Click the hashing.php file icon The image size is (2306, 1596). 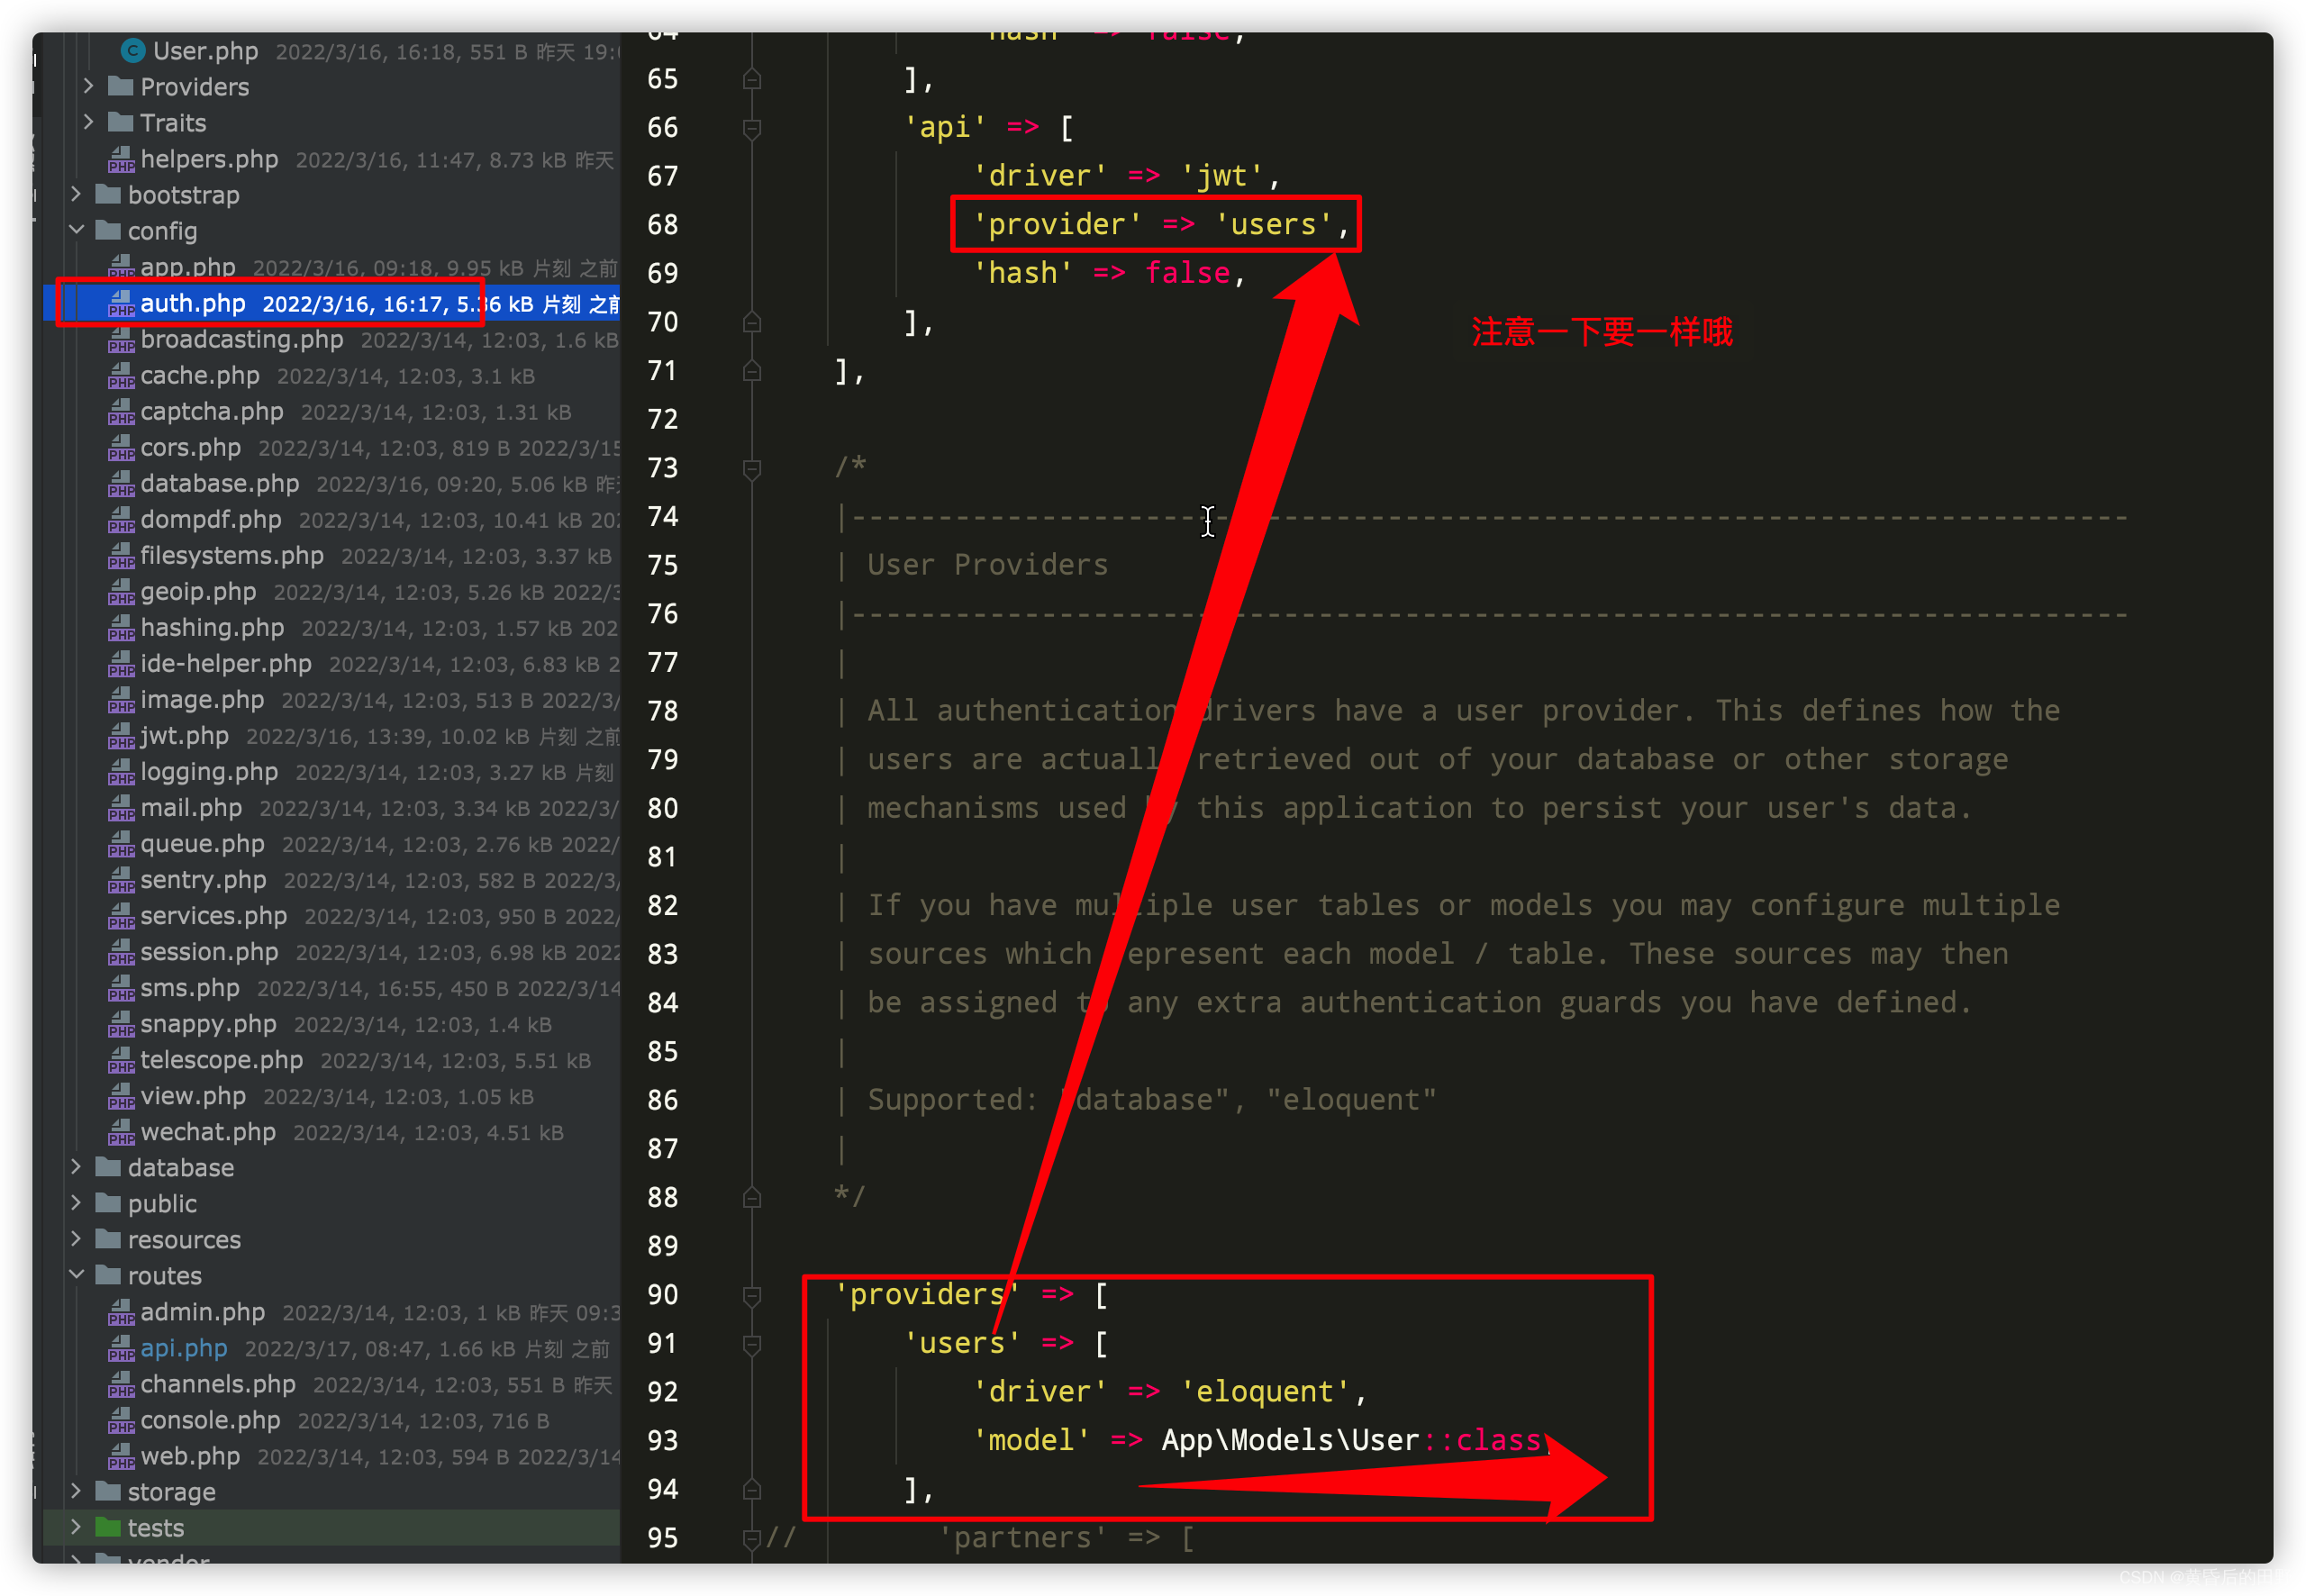[x=121, y=627]
